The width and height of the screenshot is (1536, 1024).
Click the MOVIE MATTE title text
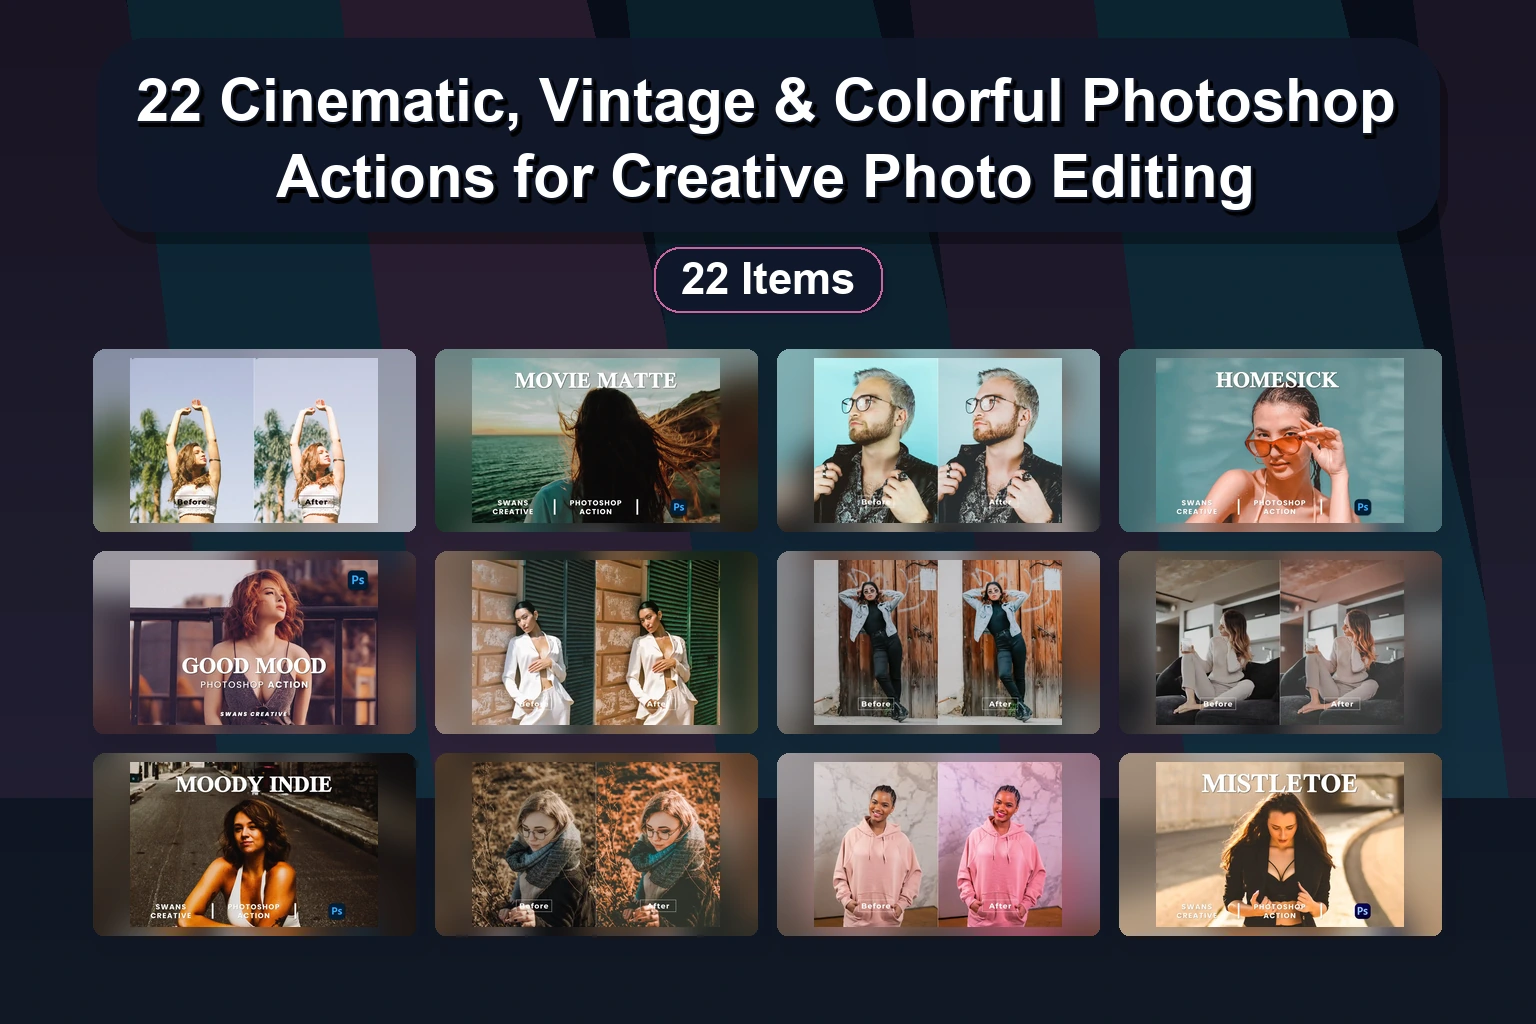595,380
